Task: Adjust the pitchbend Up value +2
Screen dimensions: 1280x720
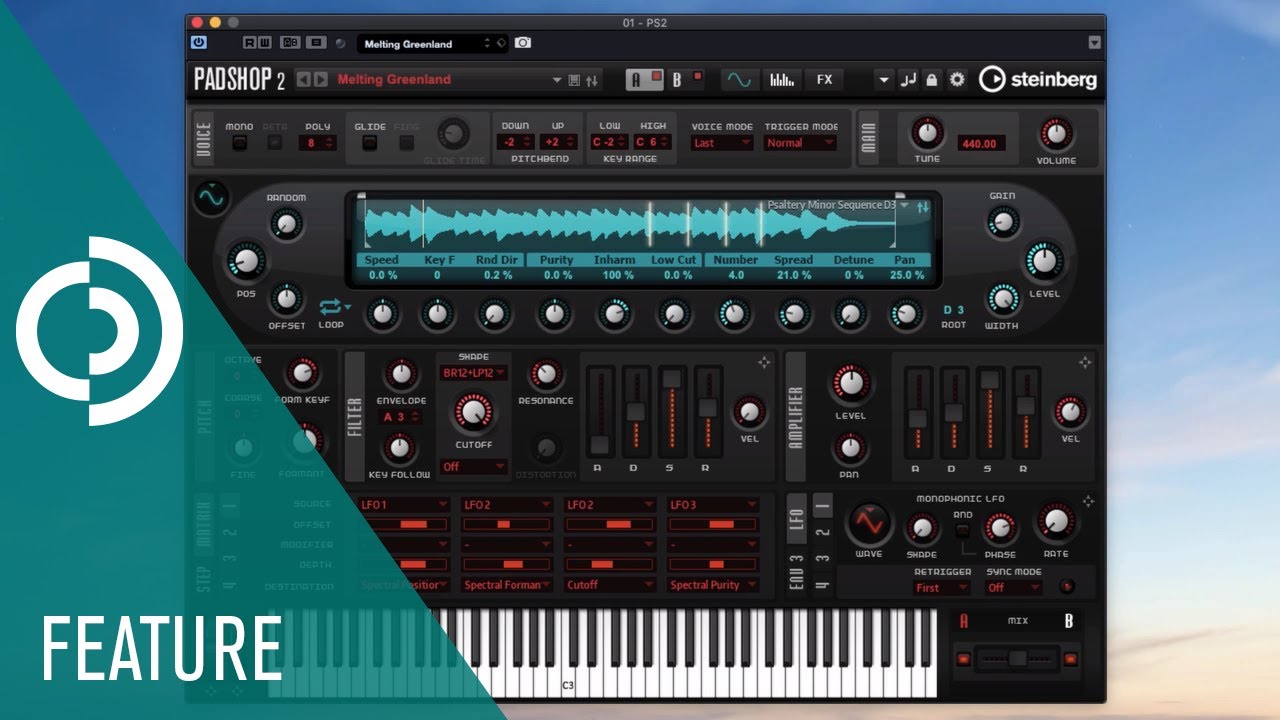Action: click(x=558, y=142)
